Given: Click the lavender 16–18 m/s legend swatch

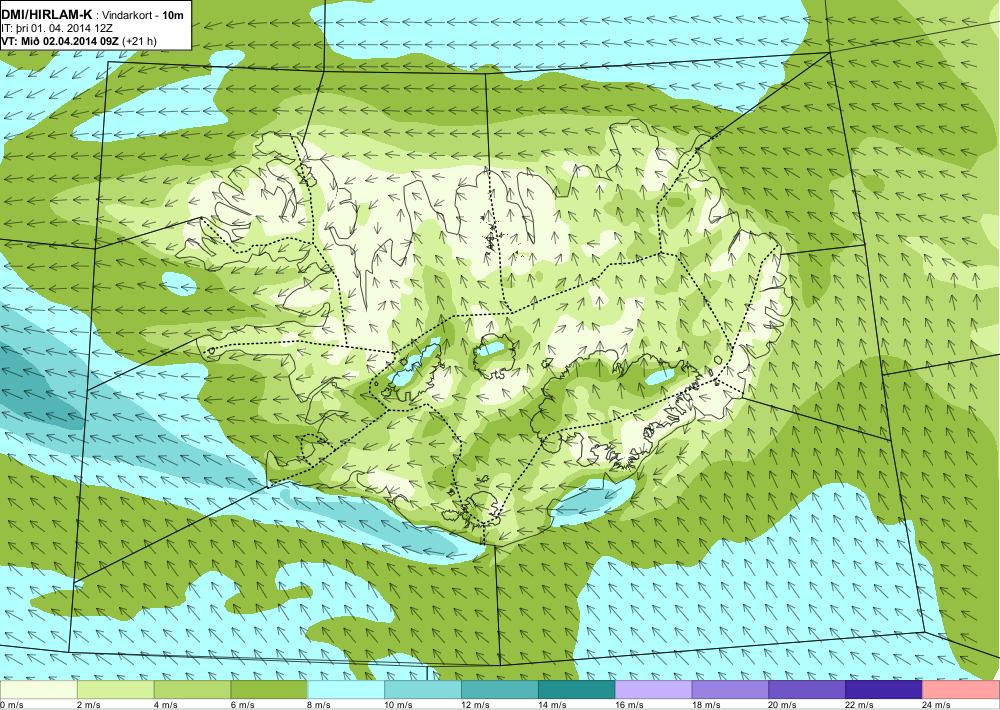Looking at the screenshot, I should (x=654, y=690).
